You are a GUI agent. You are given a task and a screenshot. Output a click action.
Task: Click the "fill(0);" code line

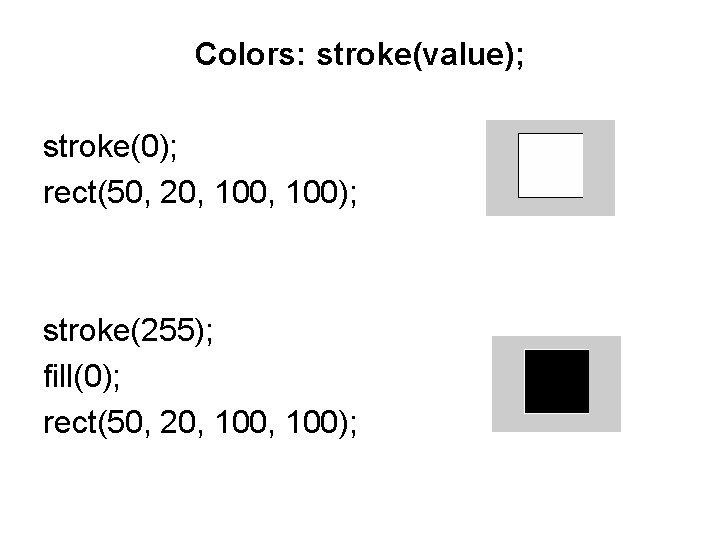coord(82,377)
